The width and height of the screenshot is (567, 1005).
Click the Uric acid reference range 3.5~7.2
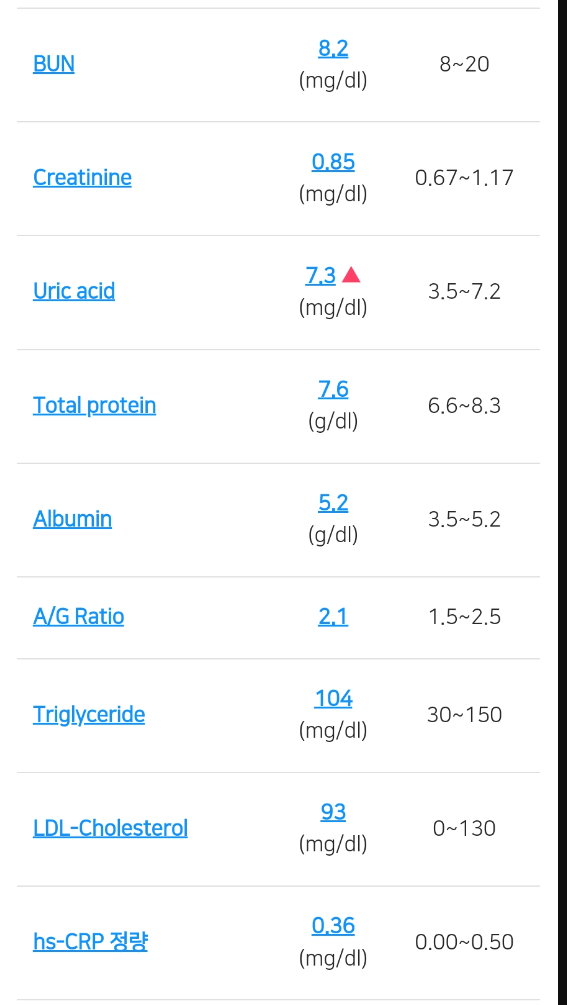[x=464, y=292]
